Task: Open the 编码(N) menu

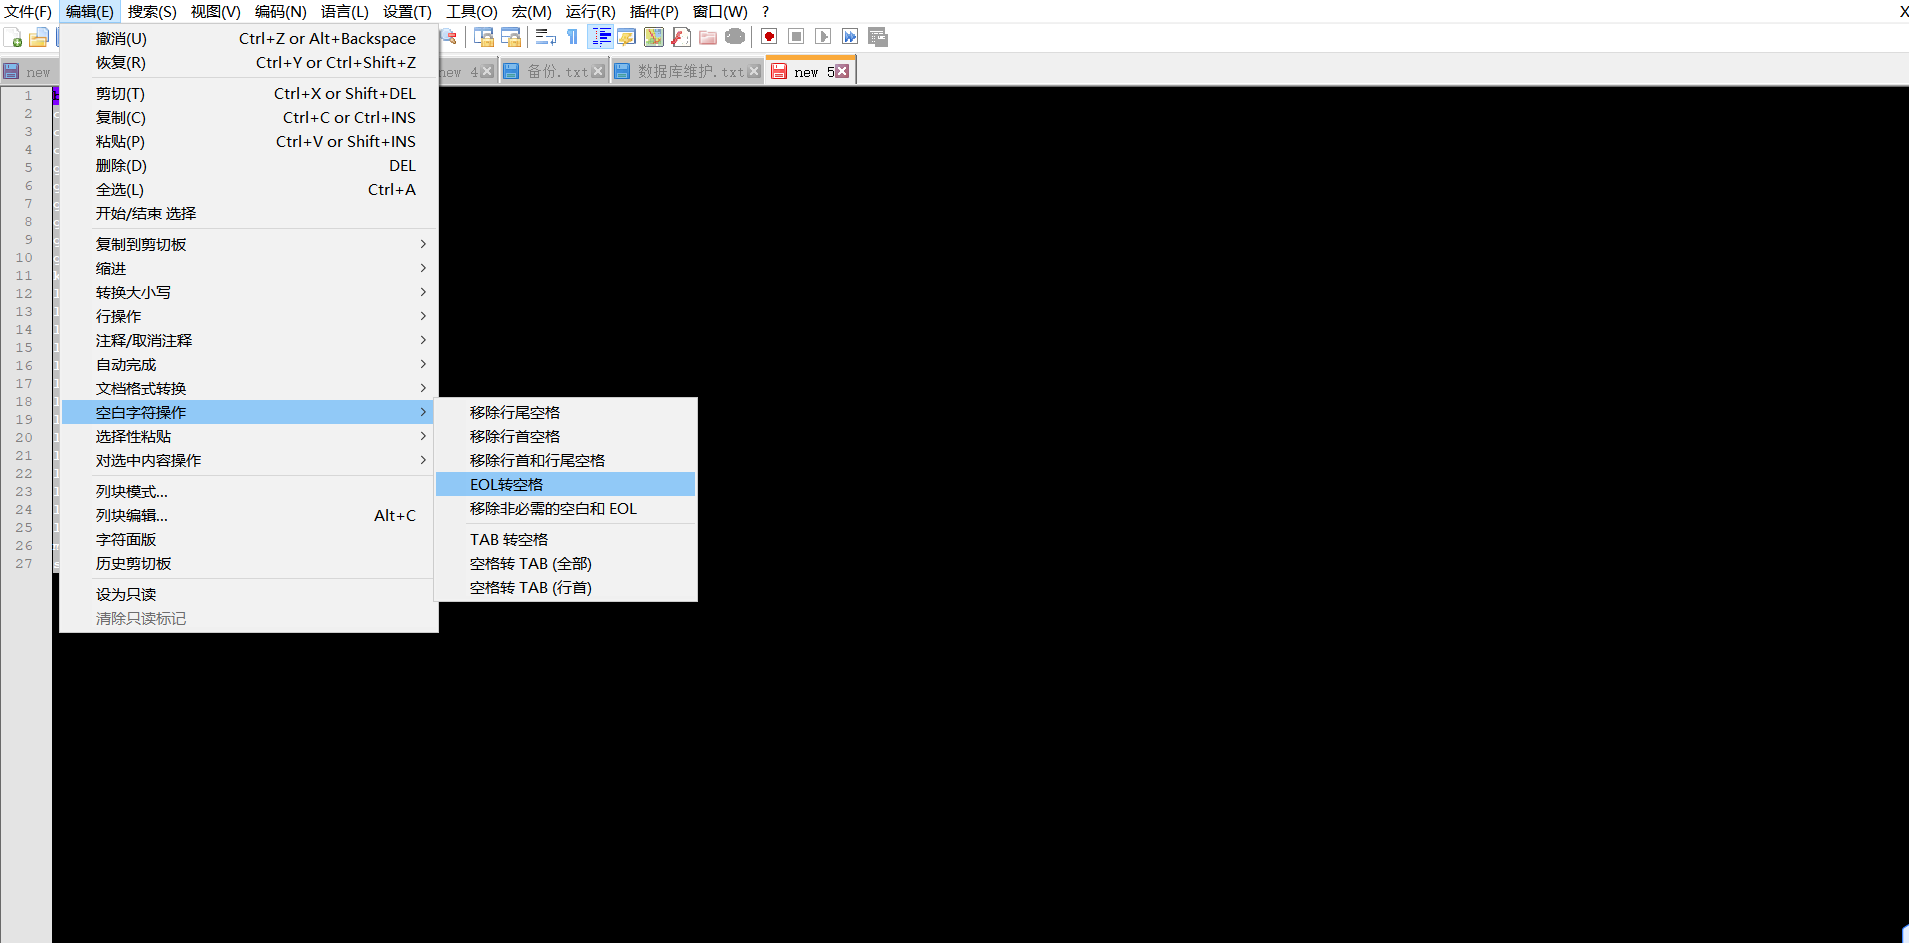Action: point(281,11)
